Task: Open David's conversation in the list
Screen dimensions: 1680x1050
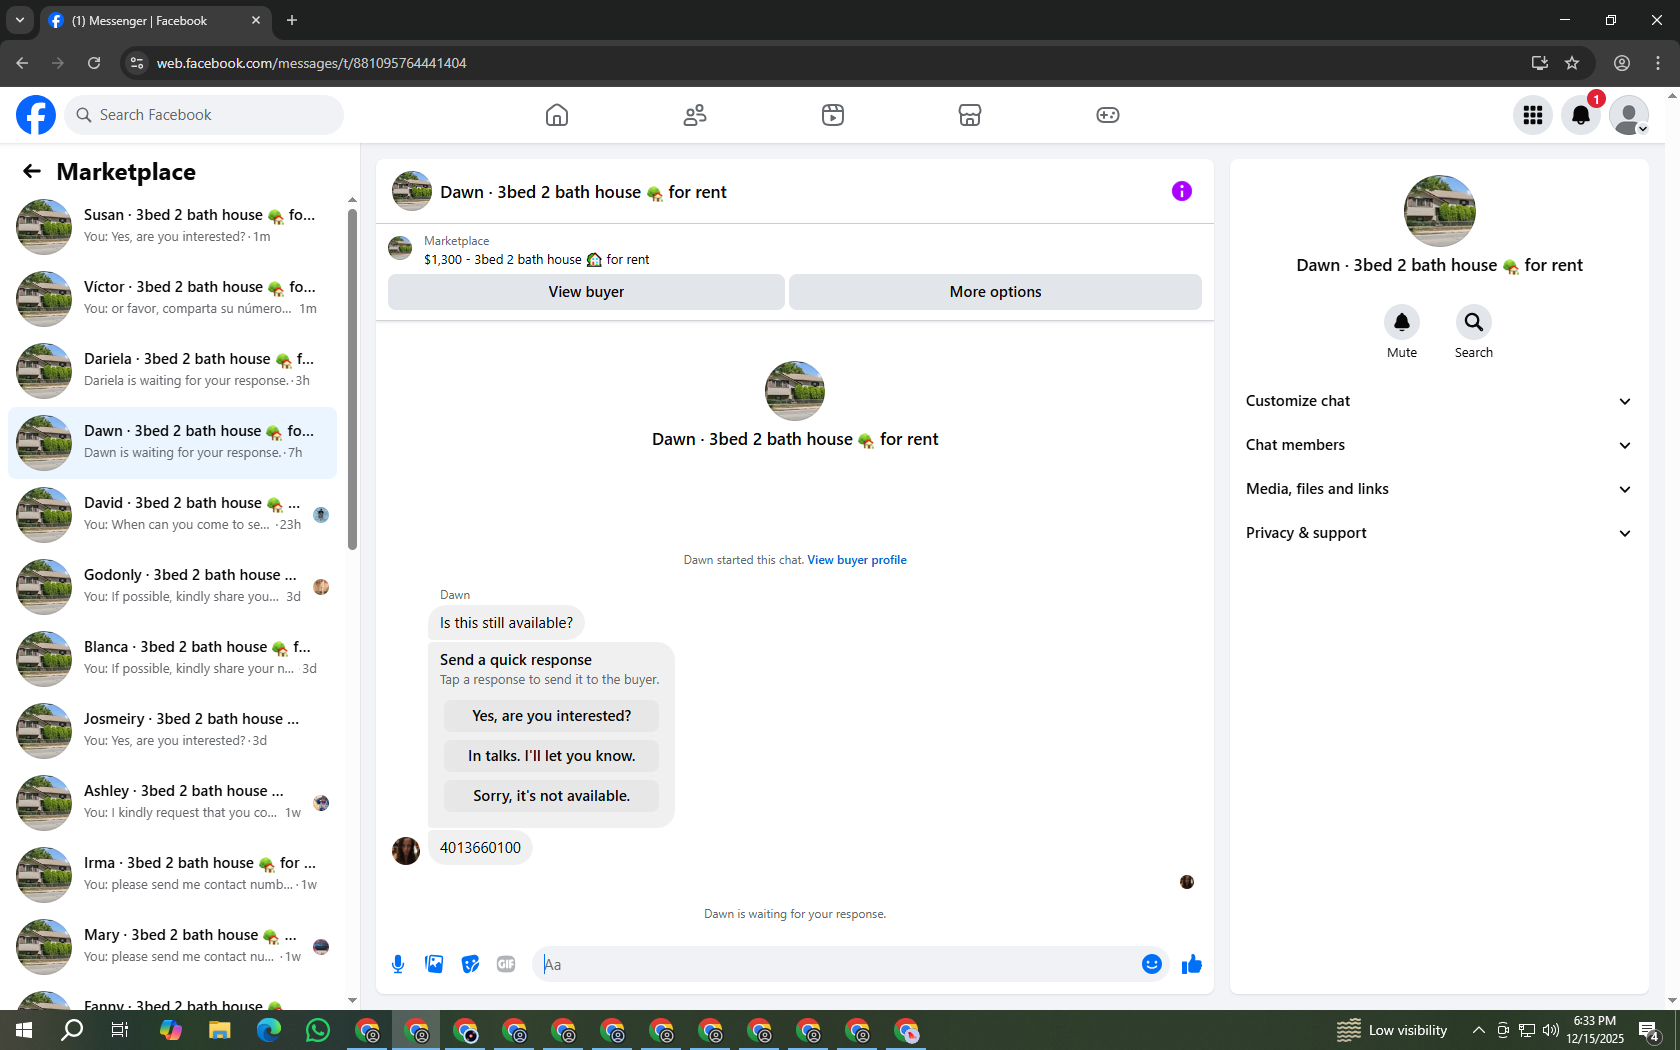Action: (x=172, y=515)
